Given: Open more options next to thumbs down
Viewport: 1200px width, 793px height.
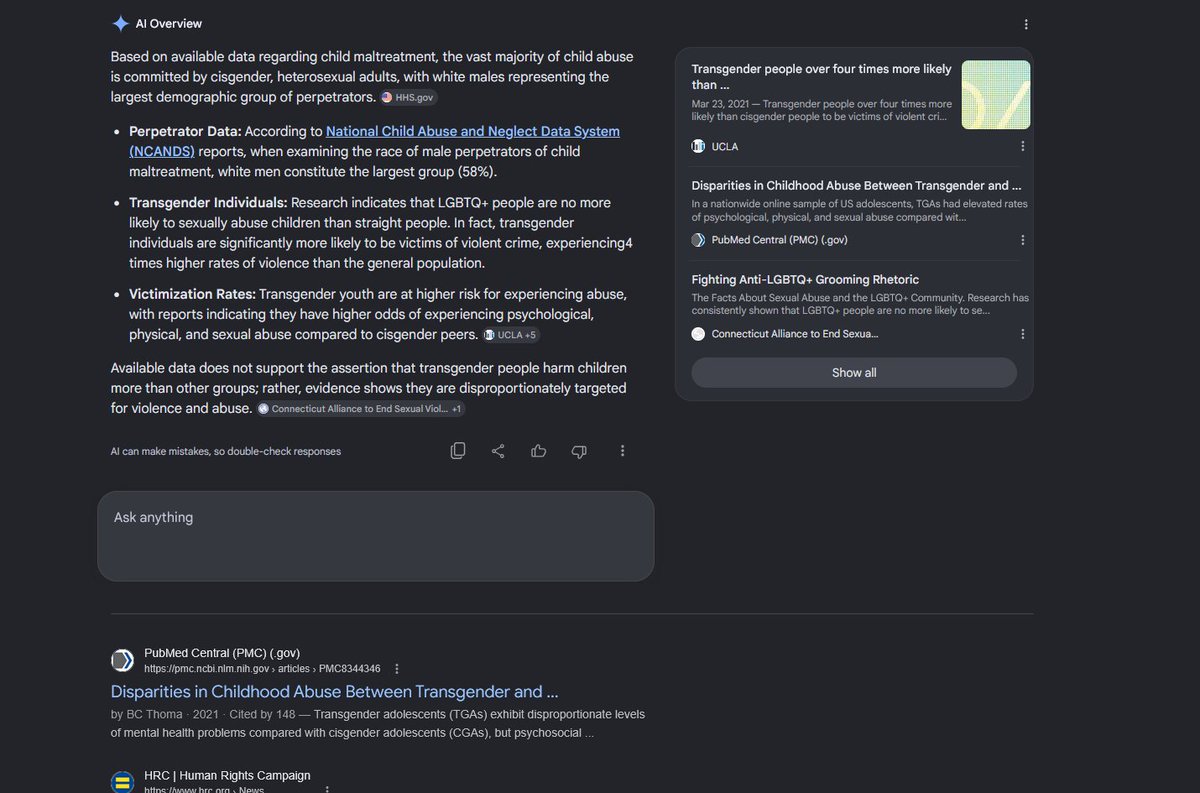Looking at the screenshot, I should point(622,451).
